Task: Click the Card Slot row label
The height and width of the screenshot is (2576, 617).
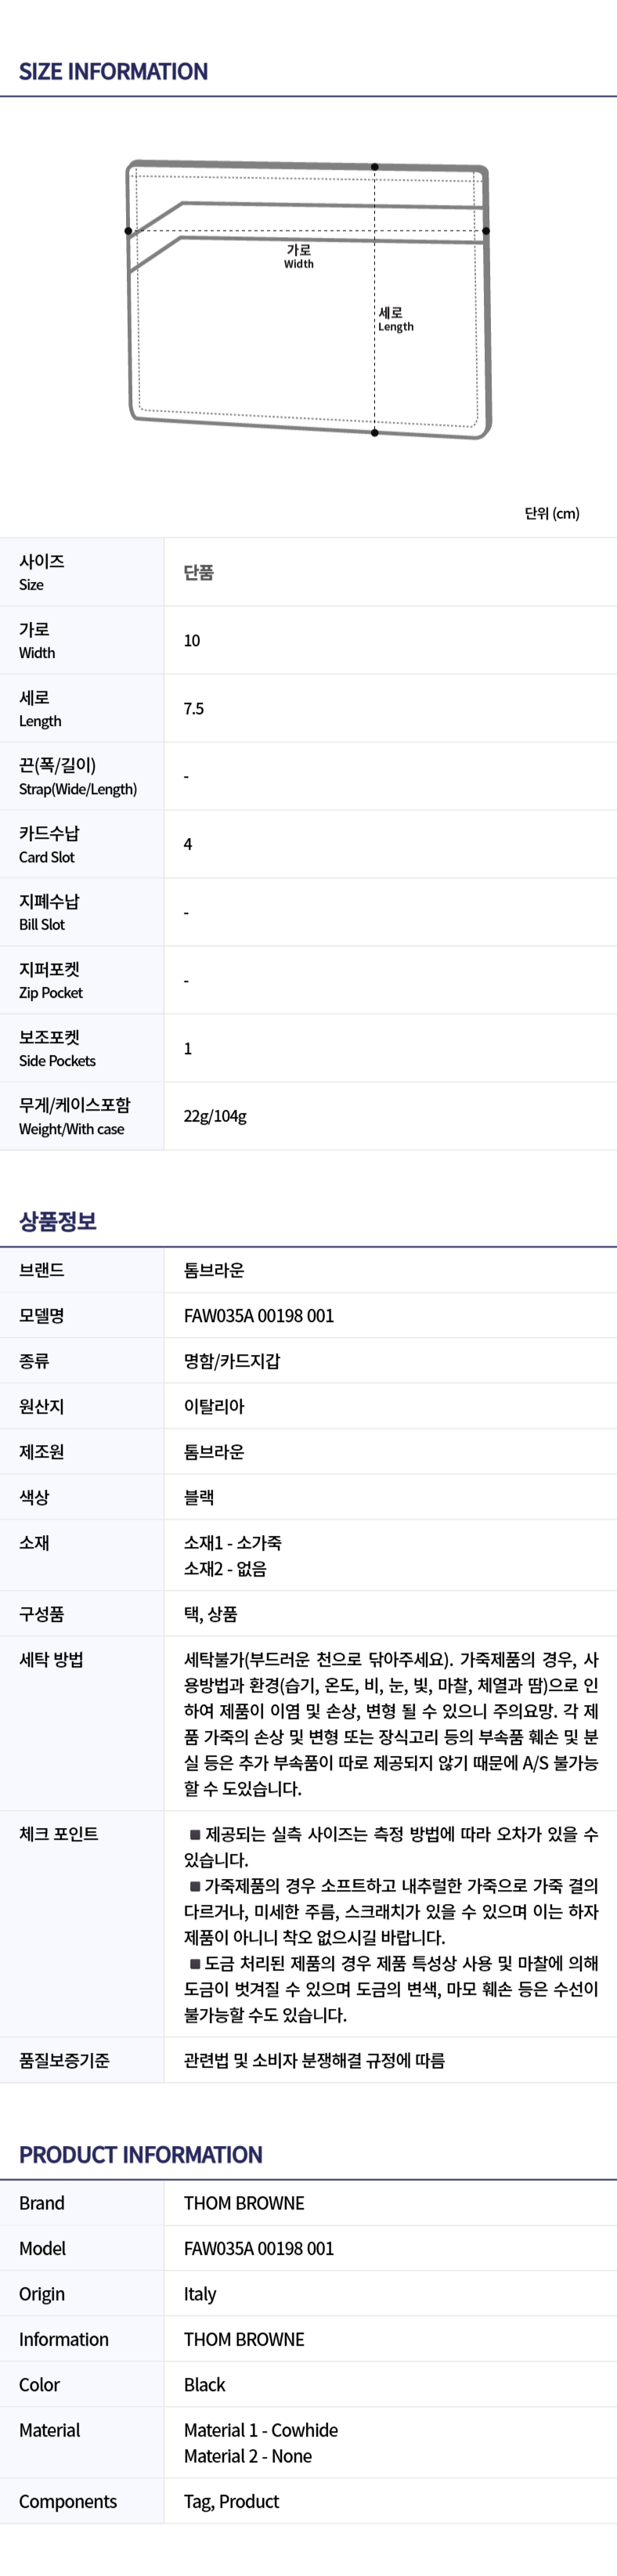Action: point(49,844)
